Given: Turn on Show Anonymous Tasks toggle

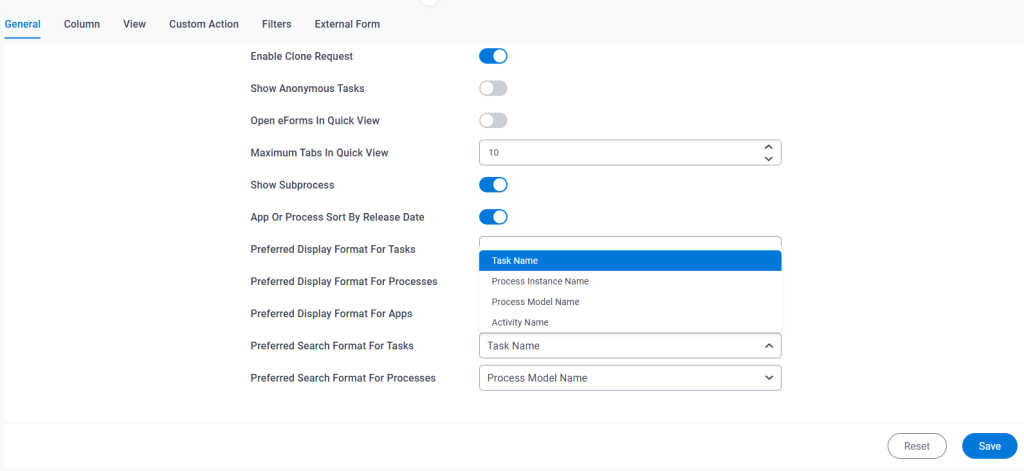Looking at the screenshot, I should coord(493,89).
